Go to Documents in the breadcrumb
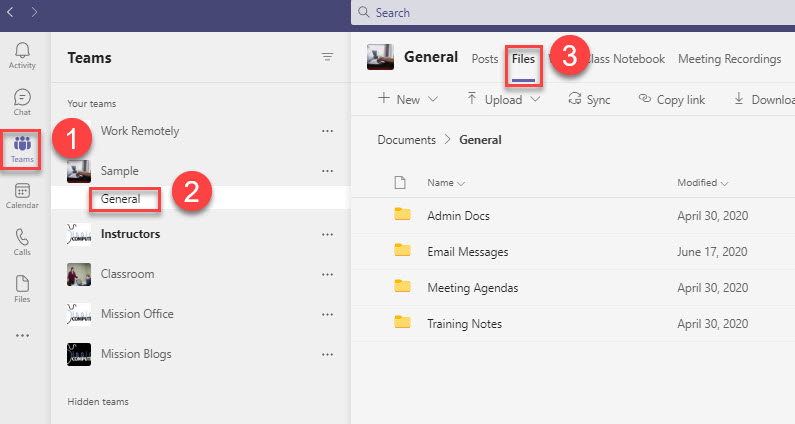The width and height of the screenshot is (795, 424). (x=407, y=140)
